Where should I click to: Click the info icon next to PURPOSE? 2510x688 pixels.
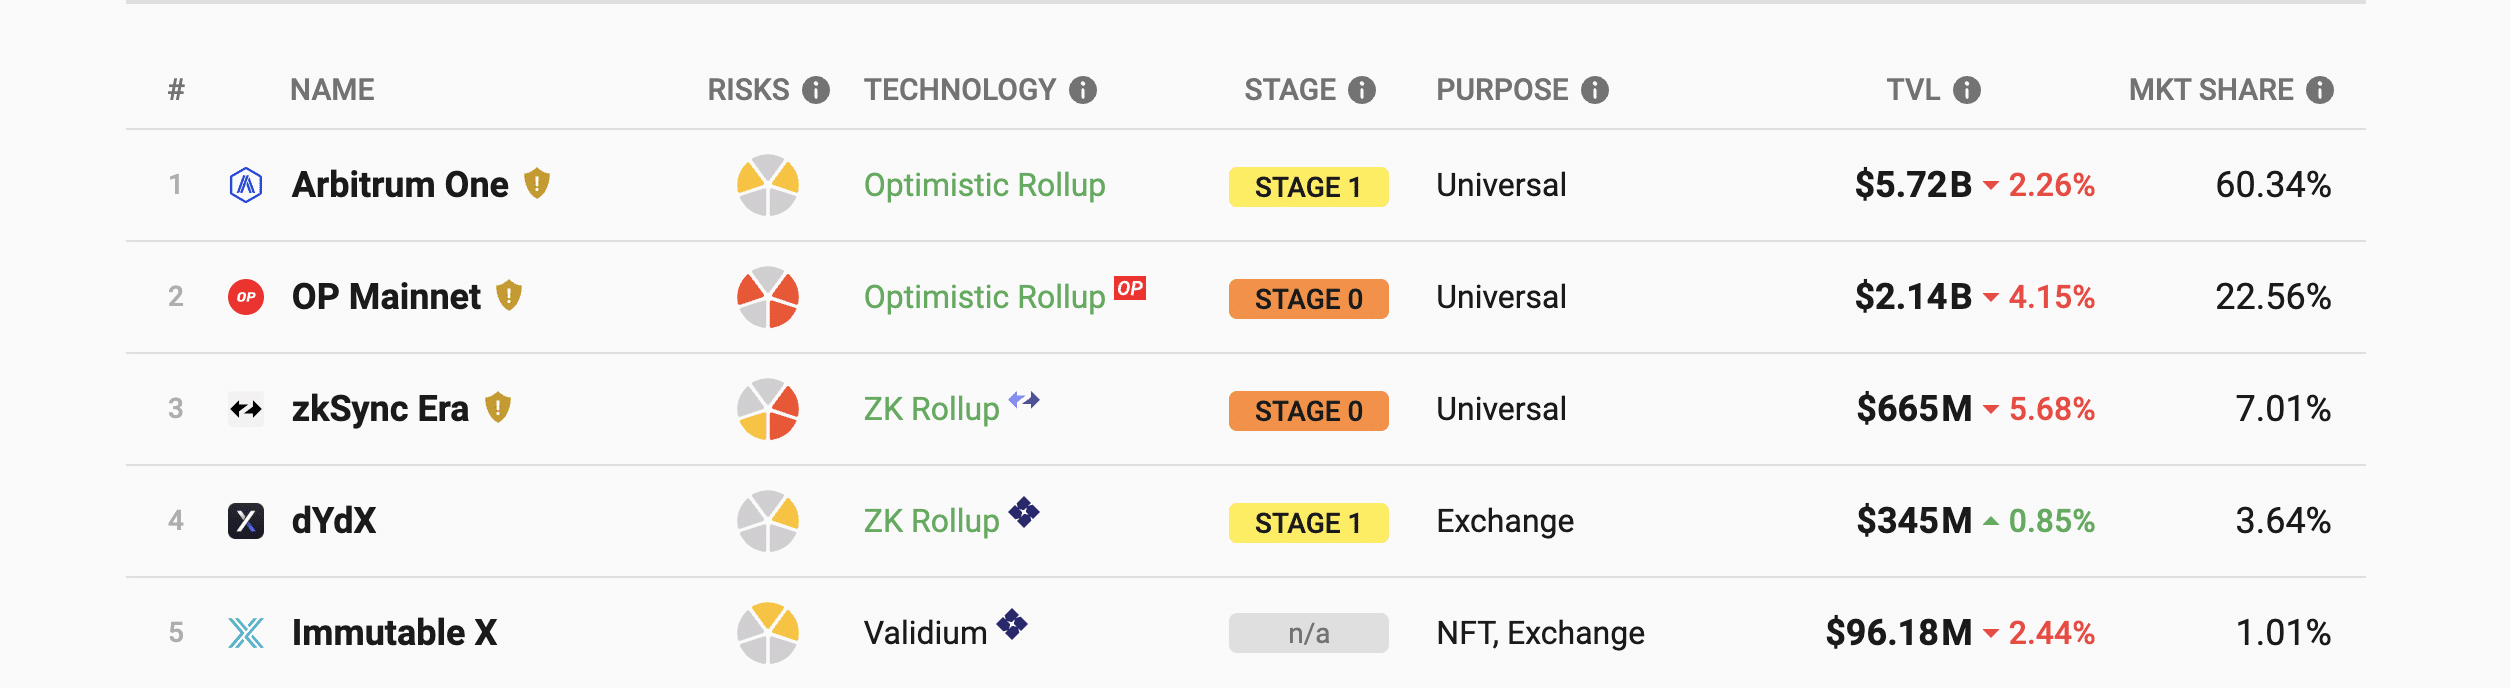click(x=1595, y=90)
